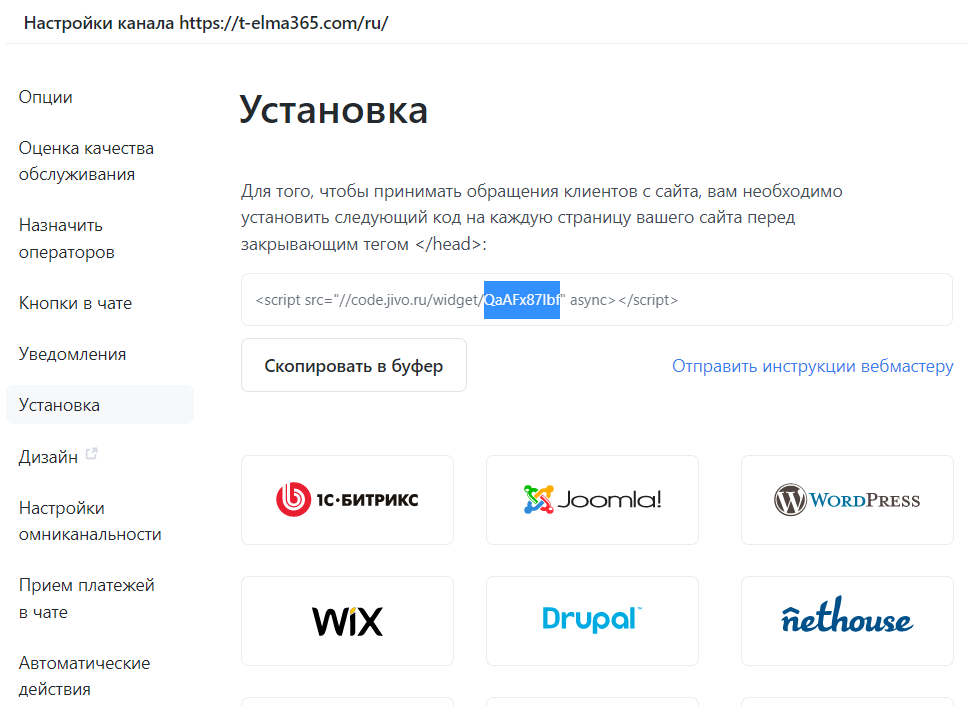Viewport: 967px width, 707px height.
Task: Click the widget script code field
Action: (596, 300)
